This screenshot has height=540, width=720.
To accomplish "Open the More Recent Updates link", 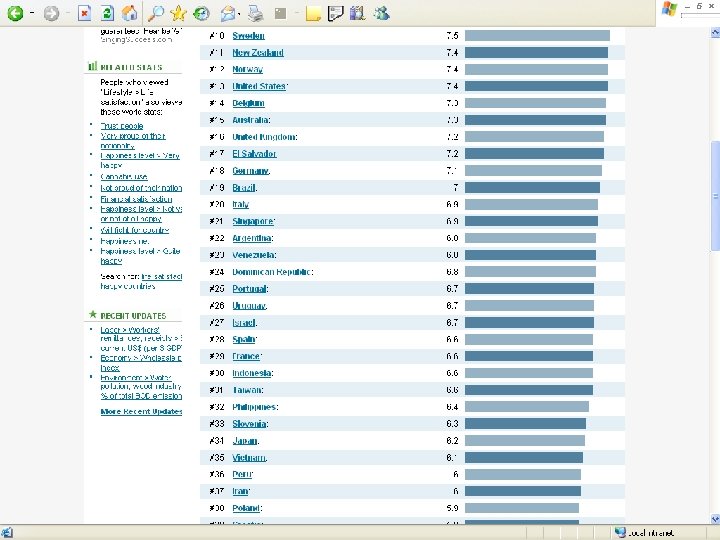I will click(x=141, y=411).
